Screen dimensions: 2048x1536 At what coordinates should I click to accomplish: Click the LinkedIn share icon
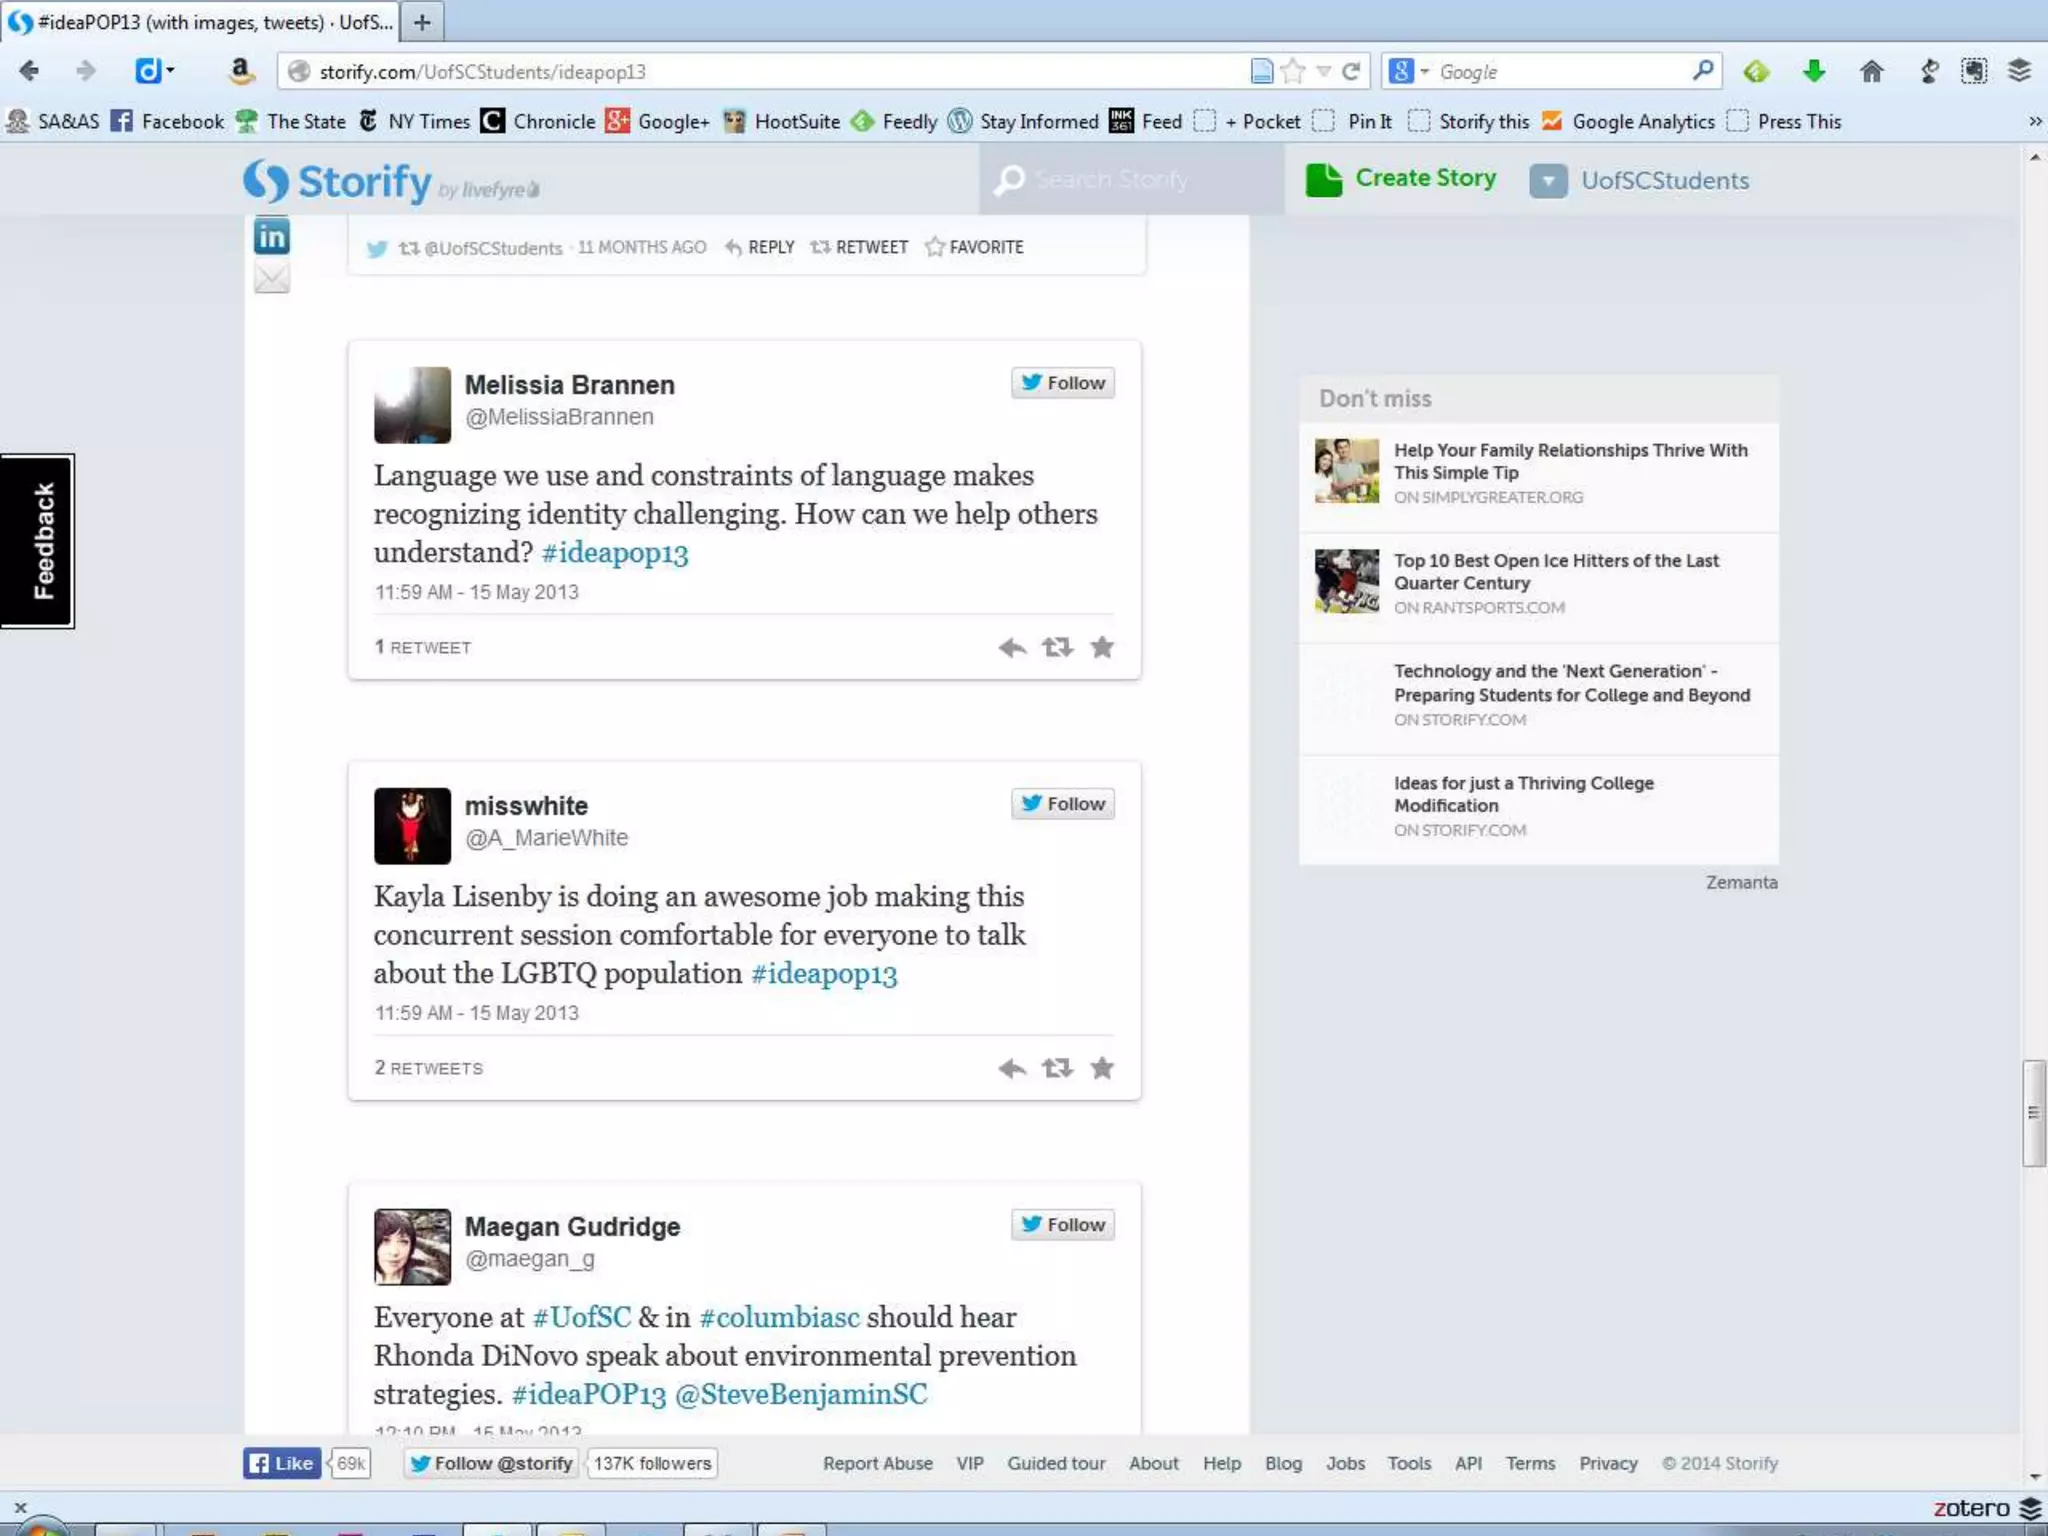point(271,238)
